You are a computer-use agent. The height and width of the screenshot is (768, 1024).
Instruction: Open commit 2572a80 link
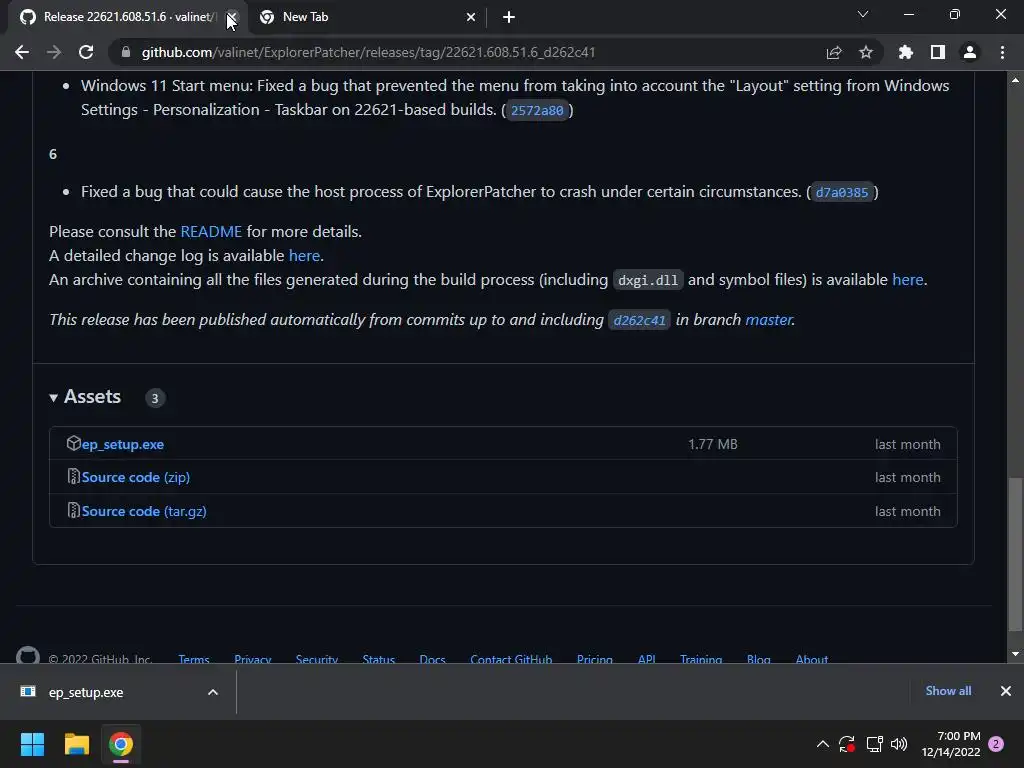click(537, 110)
